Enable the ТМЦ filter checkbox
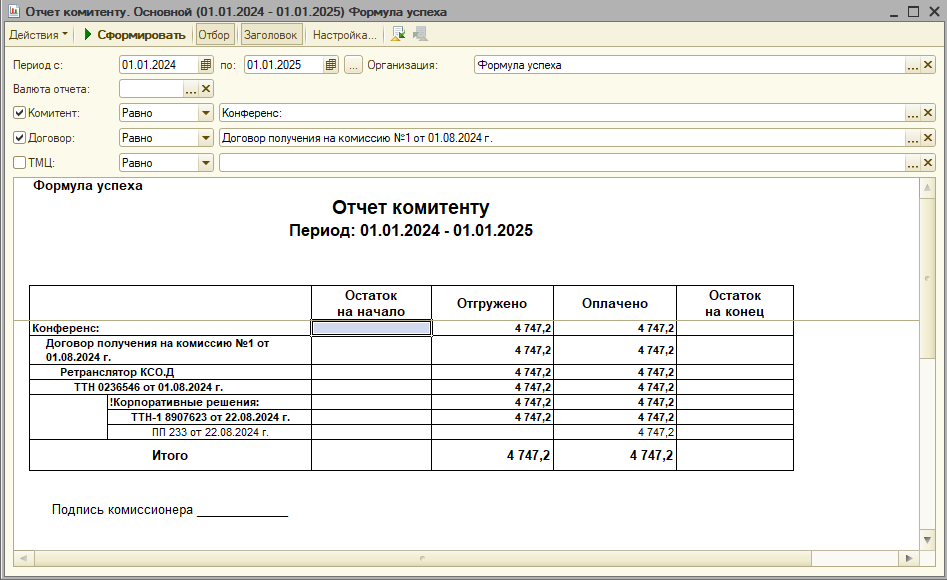This screenshot has width=947, height=580. (x=20, y=162)
